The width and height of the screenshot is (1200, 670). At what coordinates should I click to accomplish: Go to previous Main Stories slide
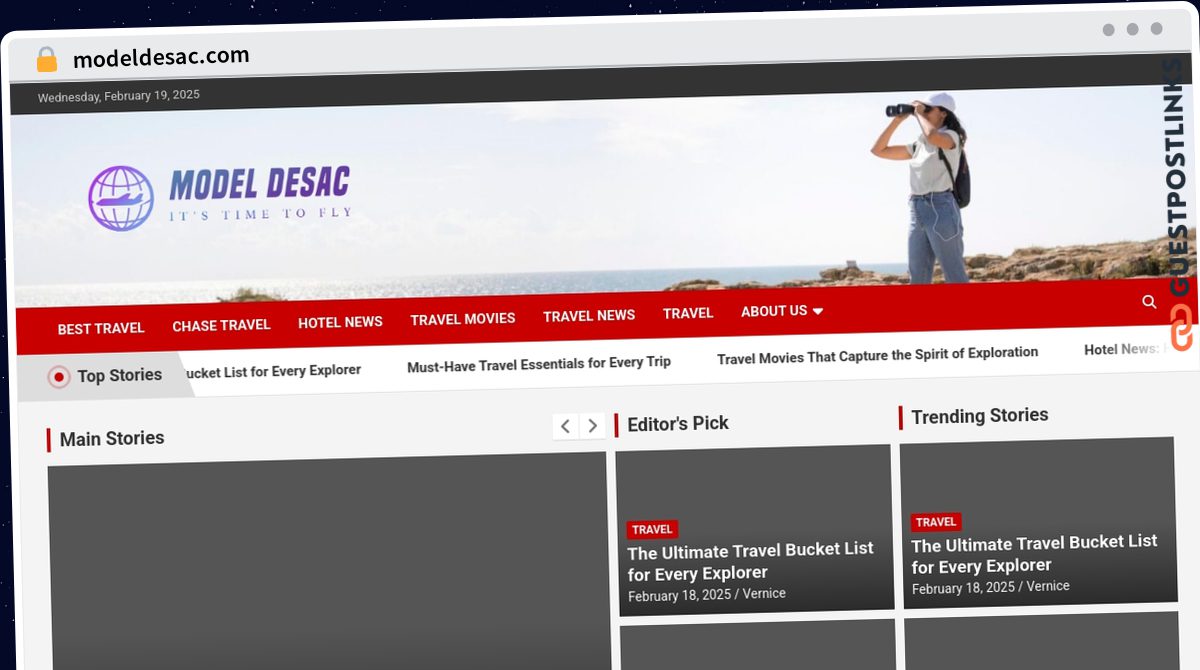tap(565, 426)
